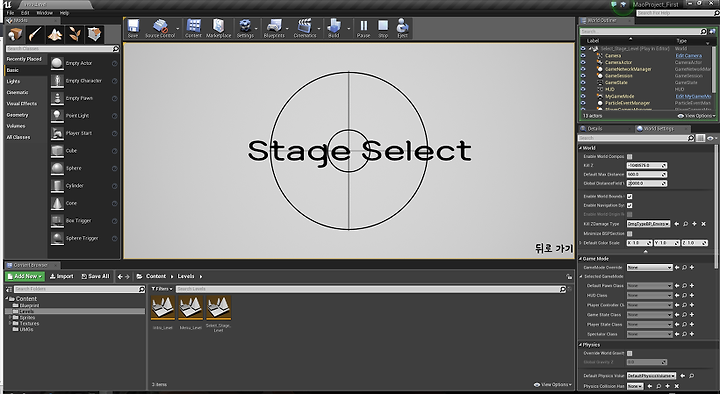Expand Default Color Scale property

coord(581,243)
